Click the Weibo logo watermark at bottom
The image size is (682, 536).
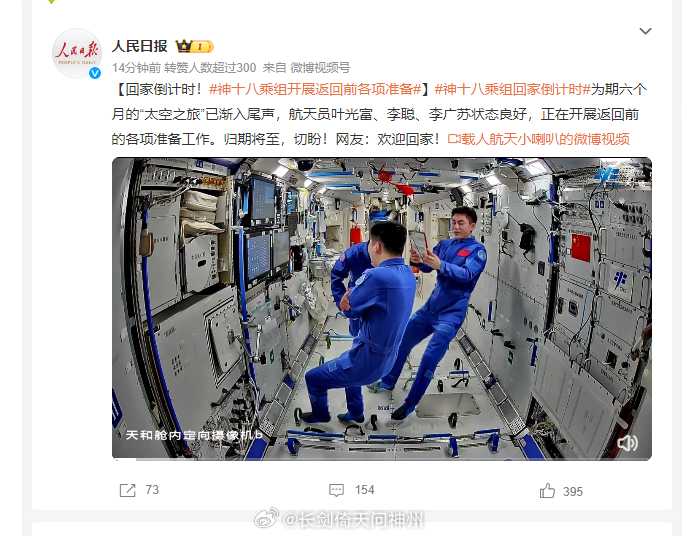tap(266, 518)
